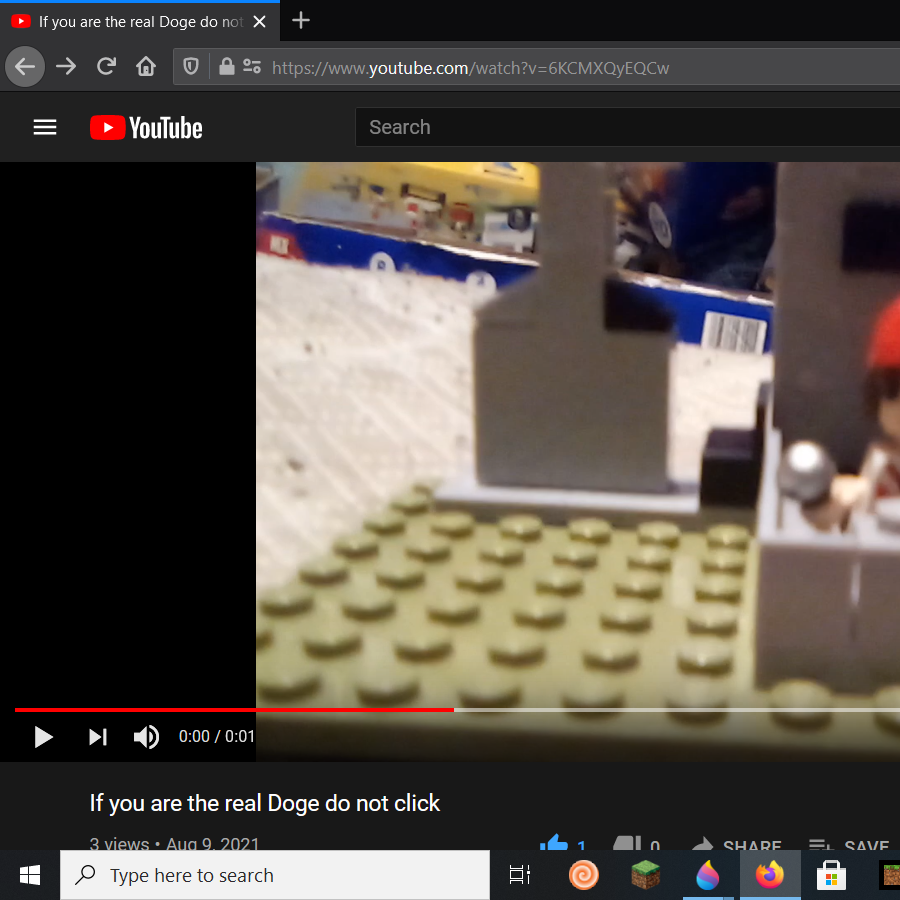900x900 pixels.
Task: Open the site permissions icon panel
Action: [251, 67]
